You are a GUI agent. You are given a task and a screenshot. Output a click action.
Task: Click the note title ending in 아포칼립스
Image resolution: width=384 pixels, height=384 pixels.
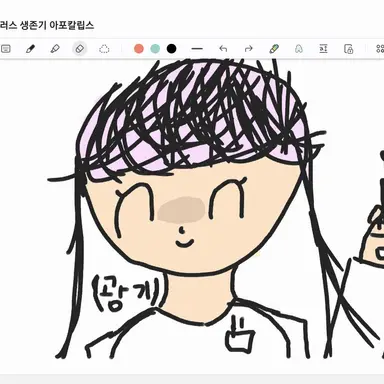tap(47, 25)
